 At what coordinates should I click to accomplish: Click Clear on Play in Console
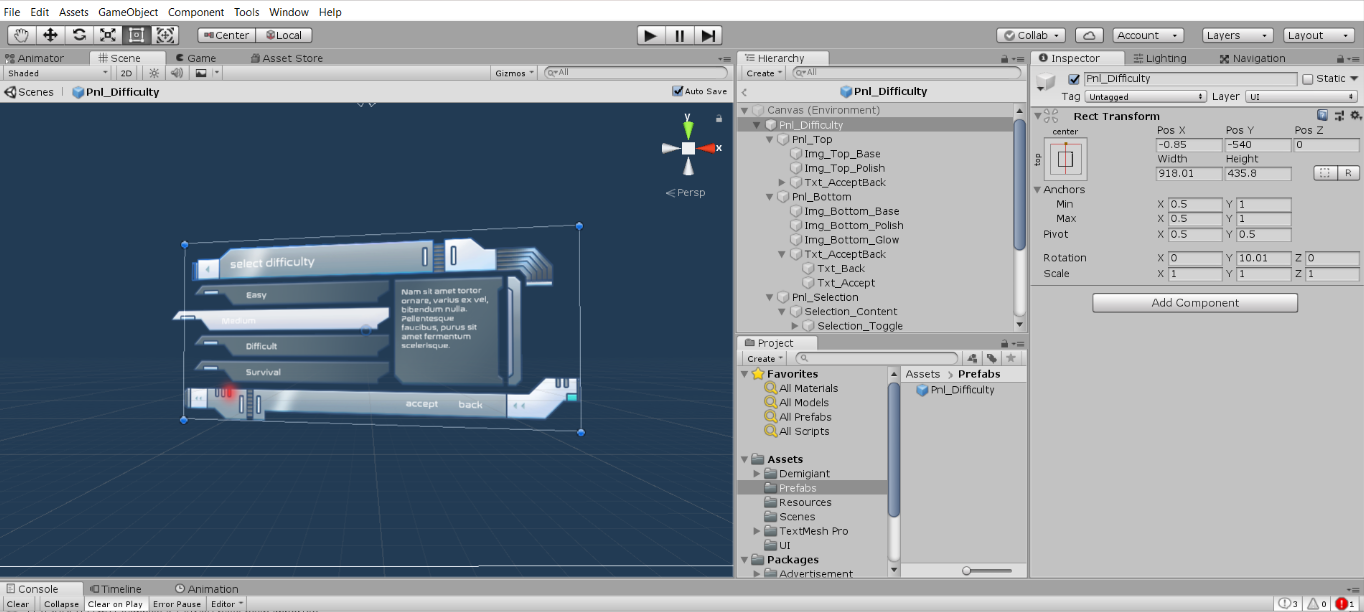tap(114, 604)
